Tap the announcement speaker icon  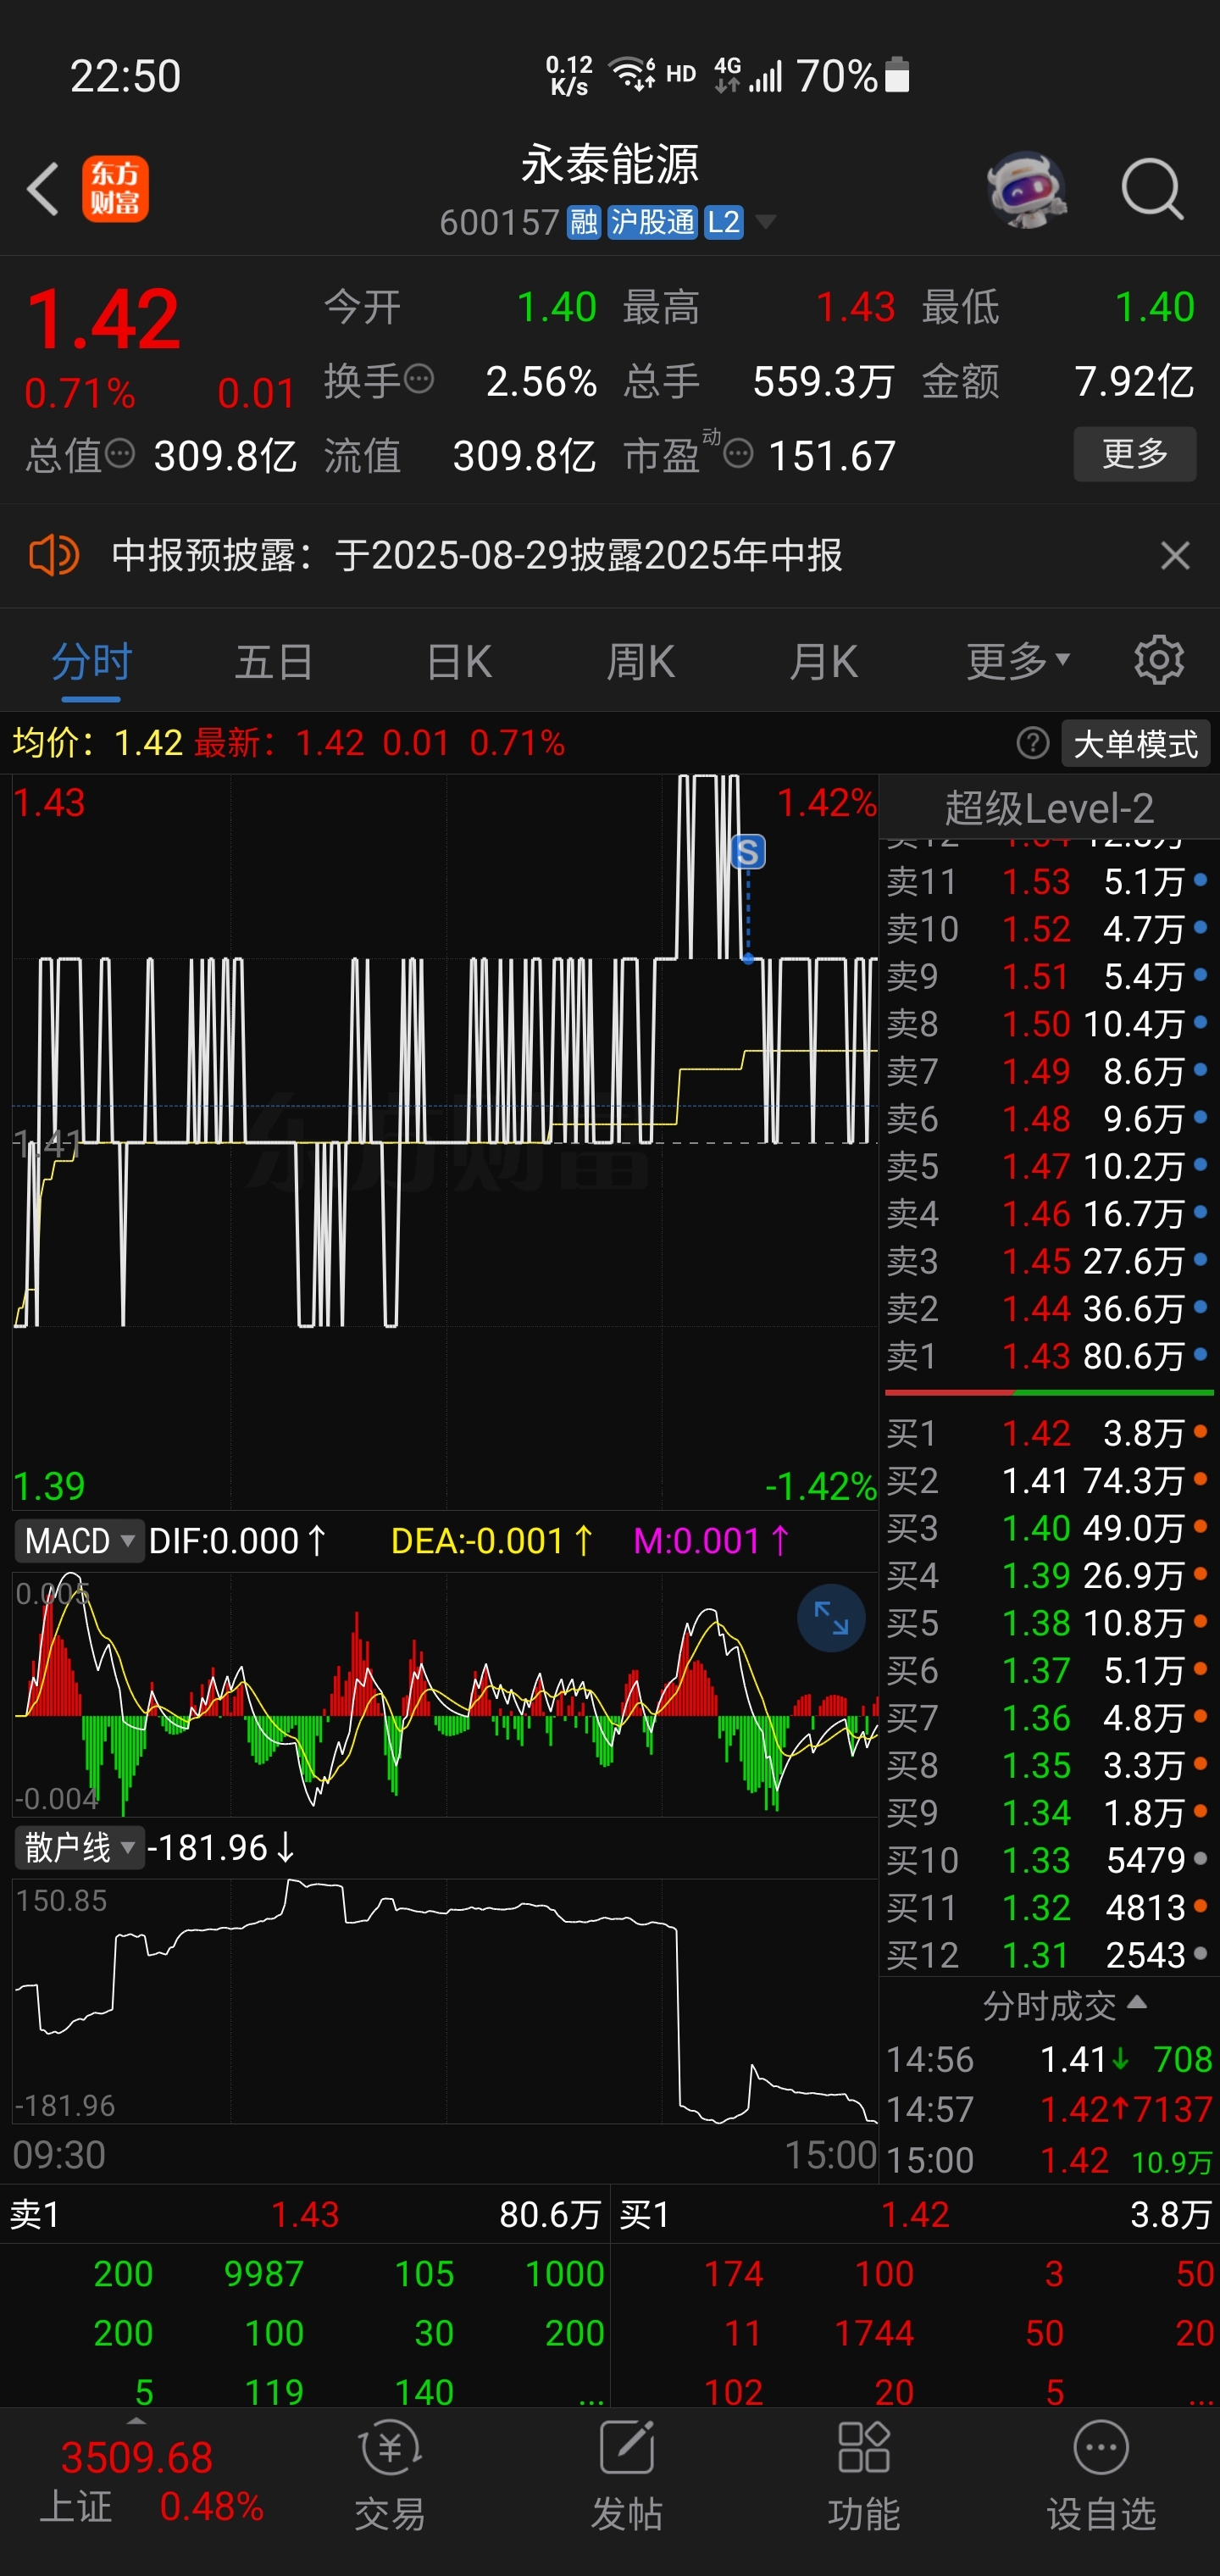point(54,554)
